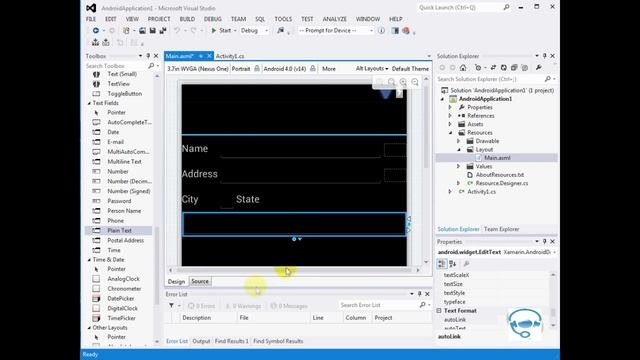Open the Output tab
The image size is (640, 360).
[x=201, y=341]
